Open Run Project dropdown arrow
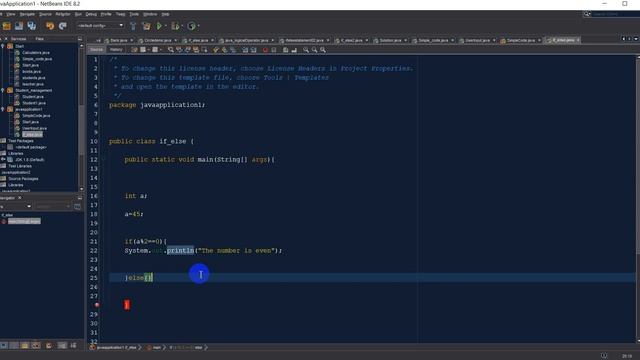The height and width of the screenshot is (360, 640). pyautogui.click(x=165, y=26)
